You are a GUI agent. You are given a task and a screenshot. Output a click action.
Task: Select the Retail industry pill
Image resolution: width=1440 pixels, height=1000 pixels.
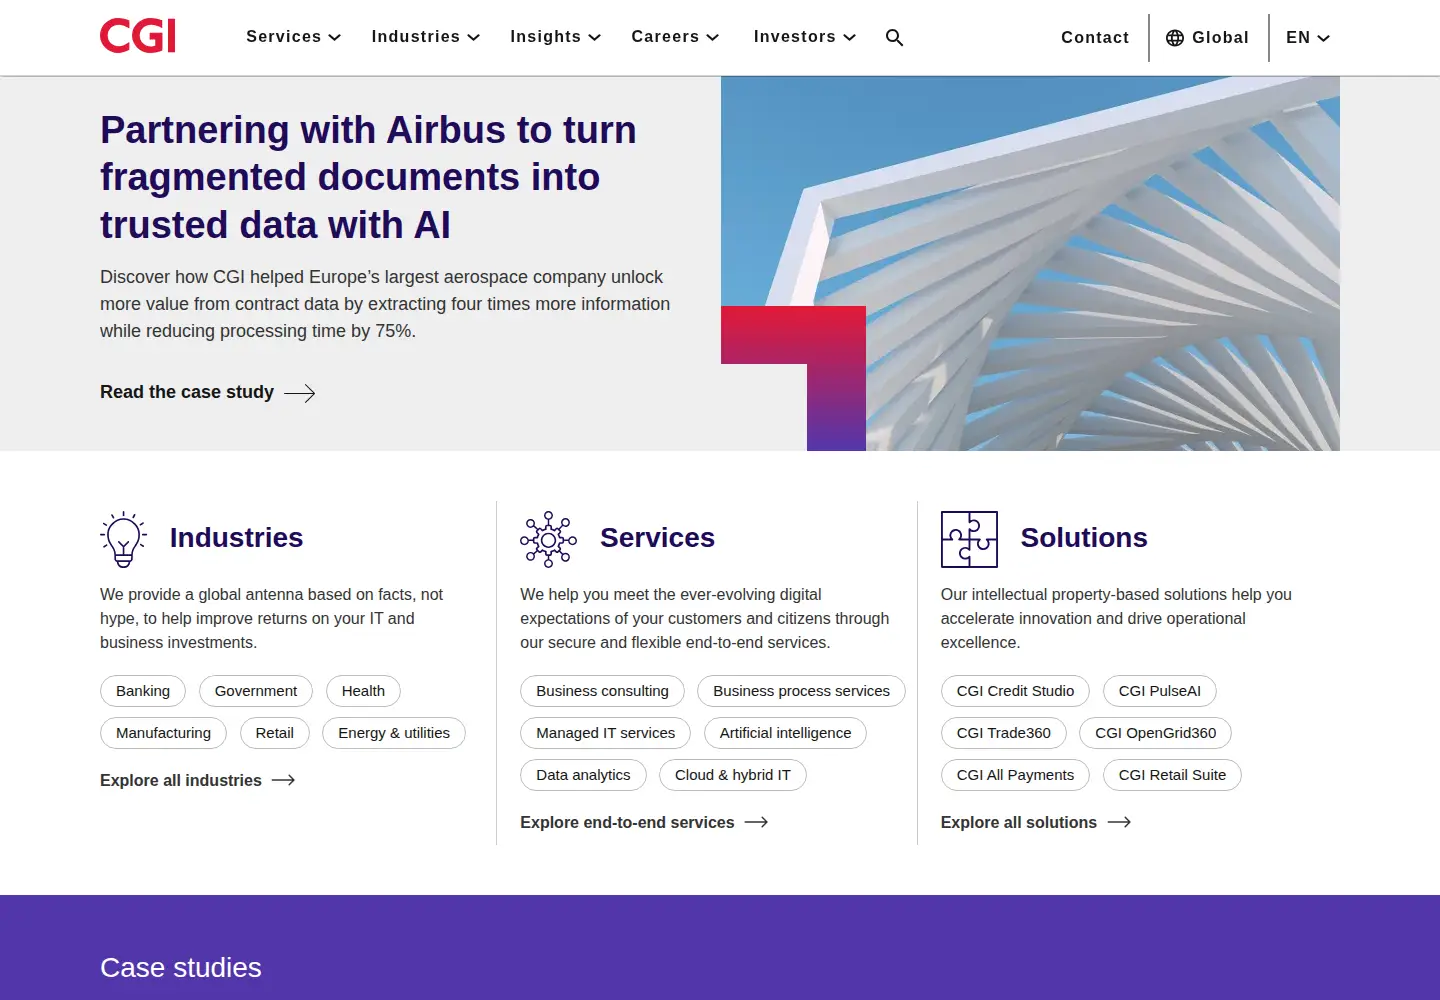[274, 733]
